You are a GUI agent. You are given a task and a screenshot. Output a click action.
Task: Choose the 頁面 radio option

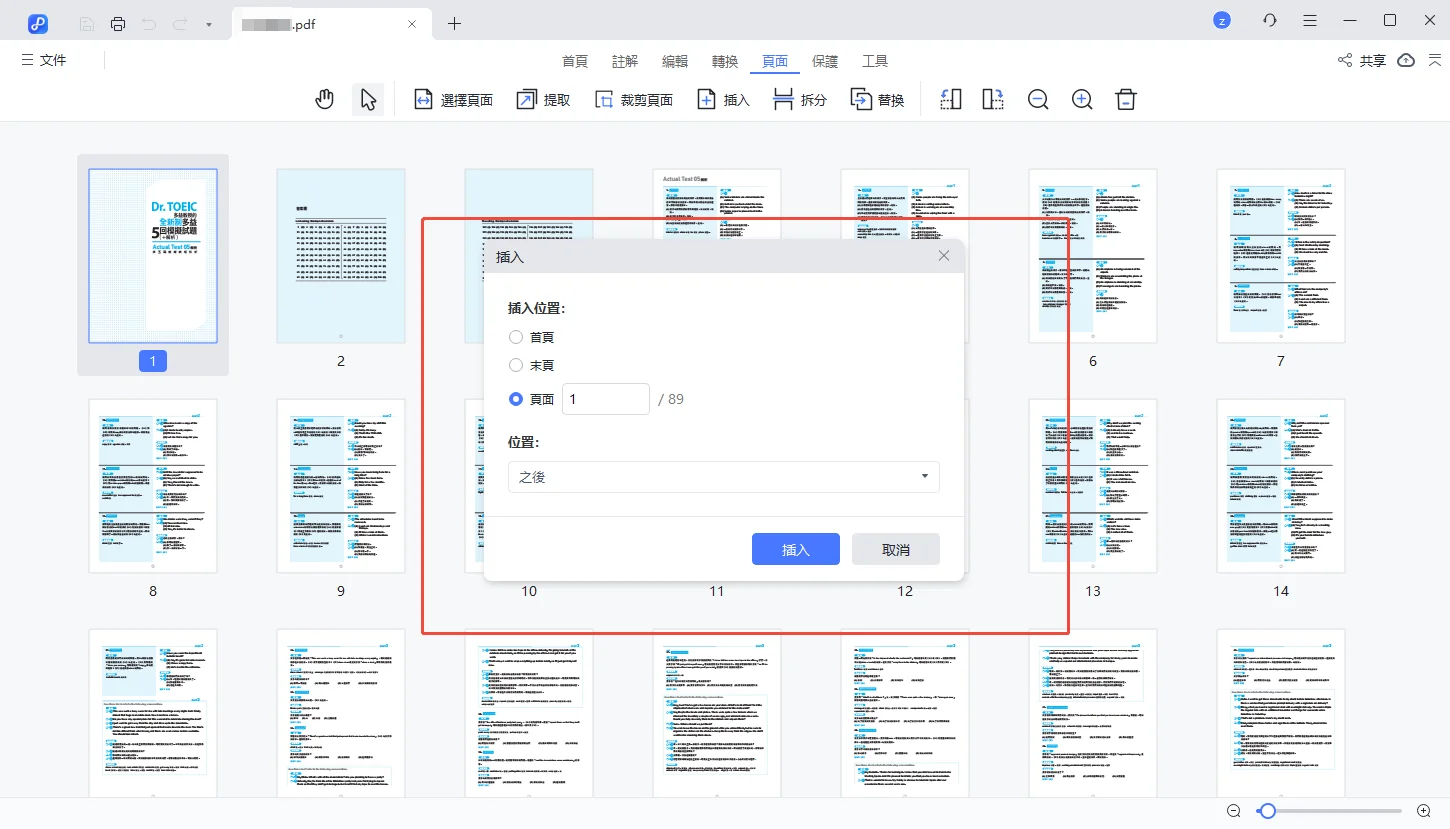click(x=516, y=399)
